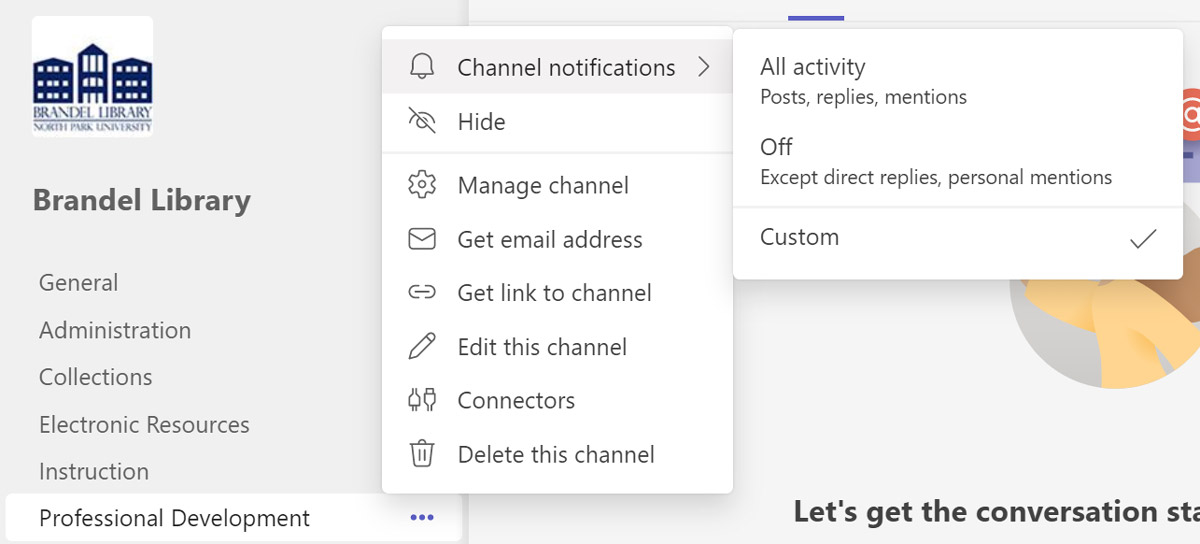Open the General channel
Screen dimensions: 1200x544
point(78,283)
